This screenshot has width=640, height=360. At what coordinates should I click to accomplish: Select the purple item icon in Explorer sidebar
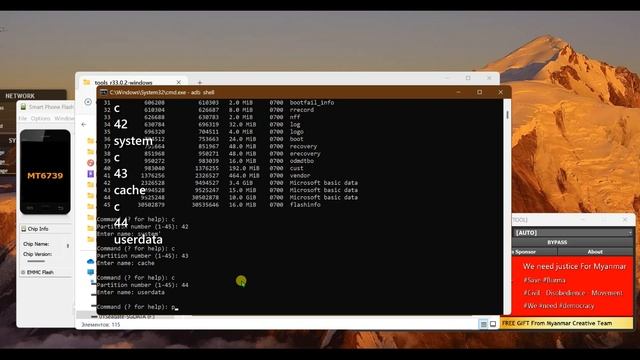[x=91, y=173]
